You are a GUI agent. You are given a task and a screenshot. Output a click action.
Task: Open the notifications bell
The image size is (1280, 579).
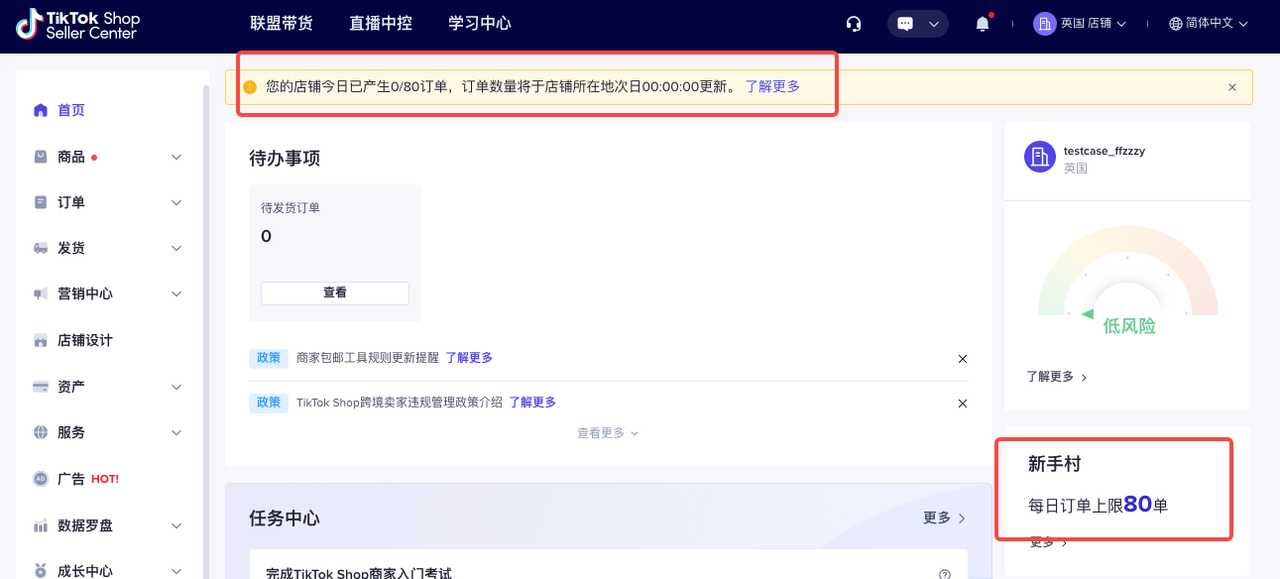(983, 24)
